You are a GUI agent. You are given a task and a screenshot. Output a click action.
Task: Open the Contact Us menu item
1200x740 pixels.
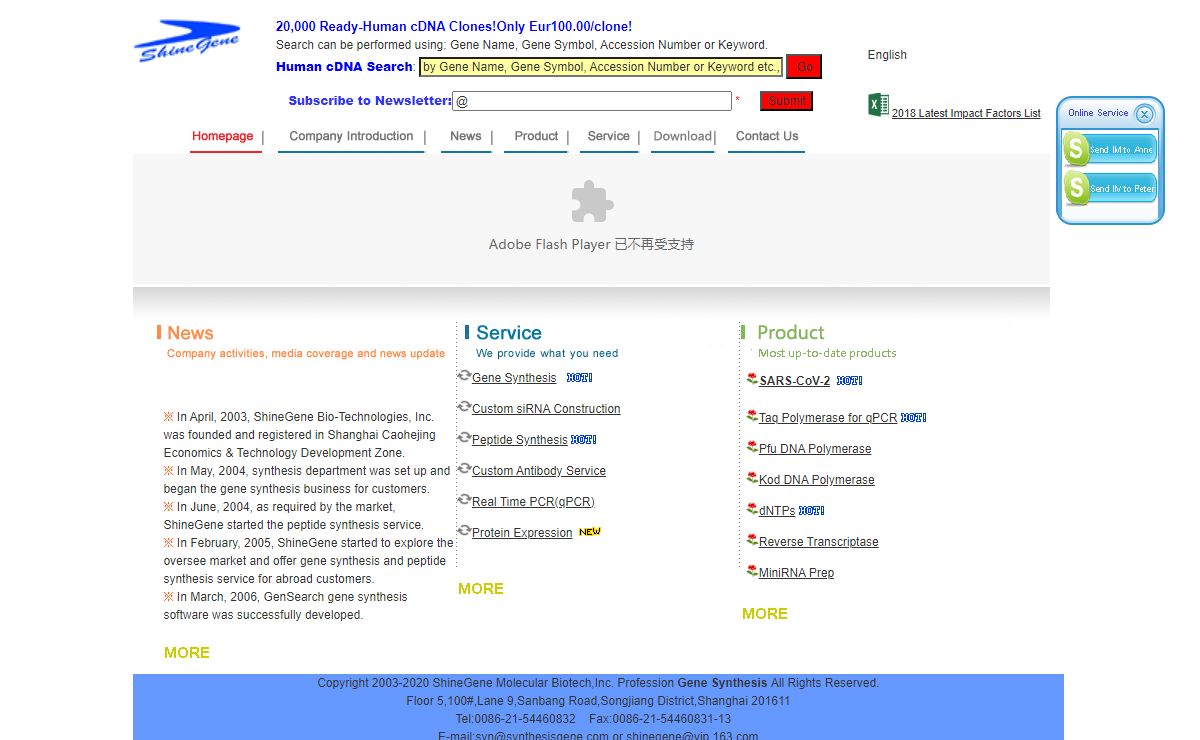click(x=767, y=136)
